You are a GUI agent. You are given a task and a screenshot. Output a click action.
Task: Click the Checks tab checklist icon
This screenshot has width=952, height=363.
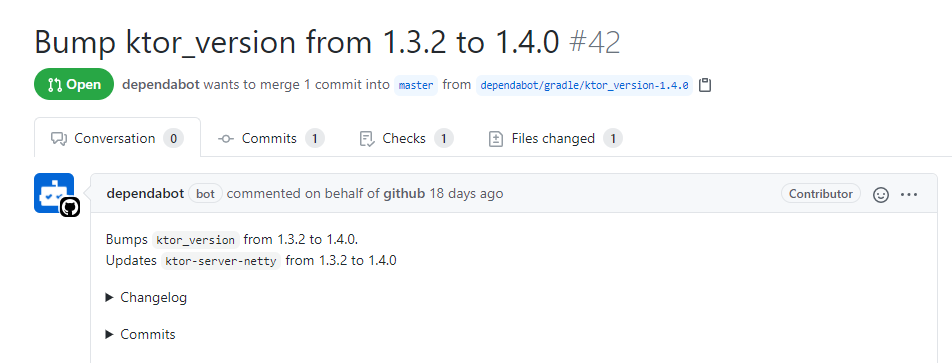(x=367, y=139)
